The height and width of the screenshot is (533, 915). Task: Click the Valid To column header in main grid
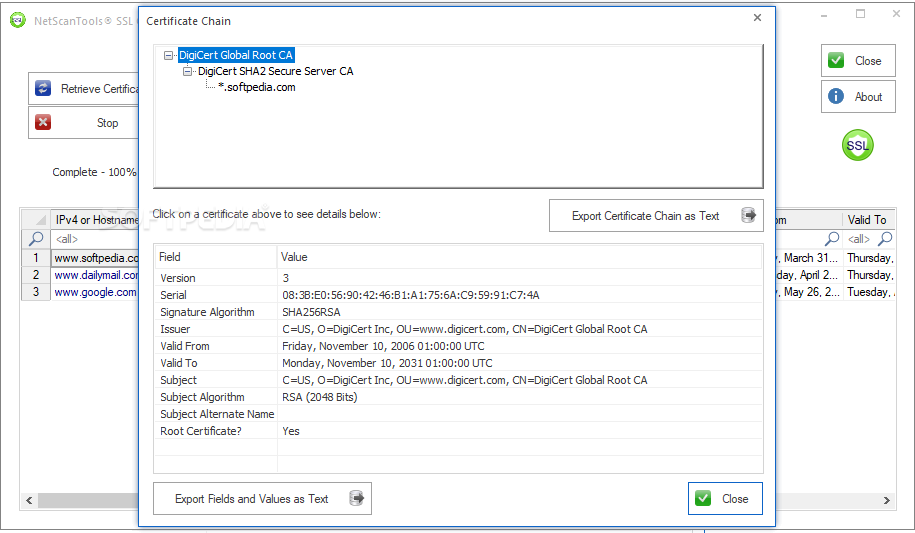pos(868,220)
